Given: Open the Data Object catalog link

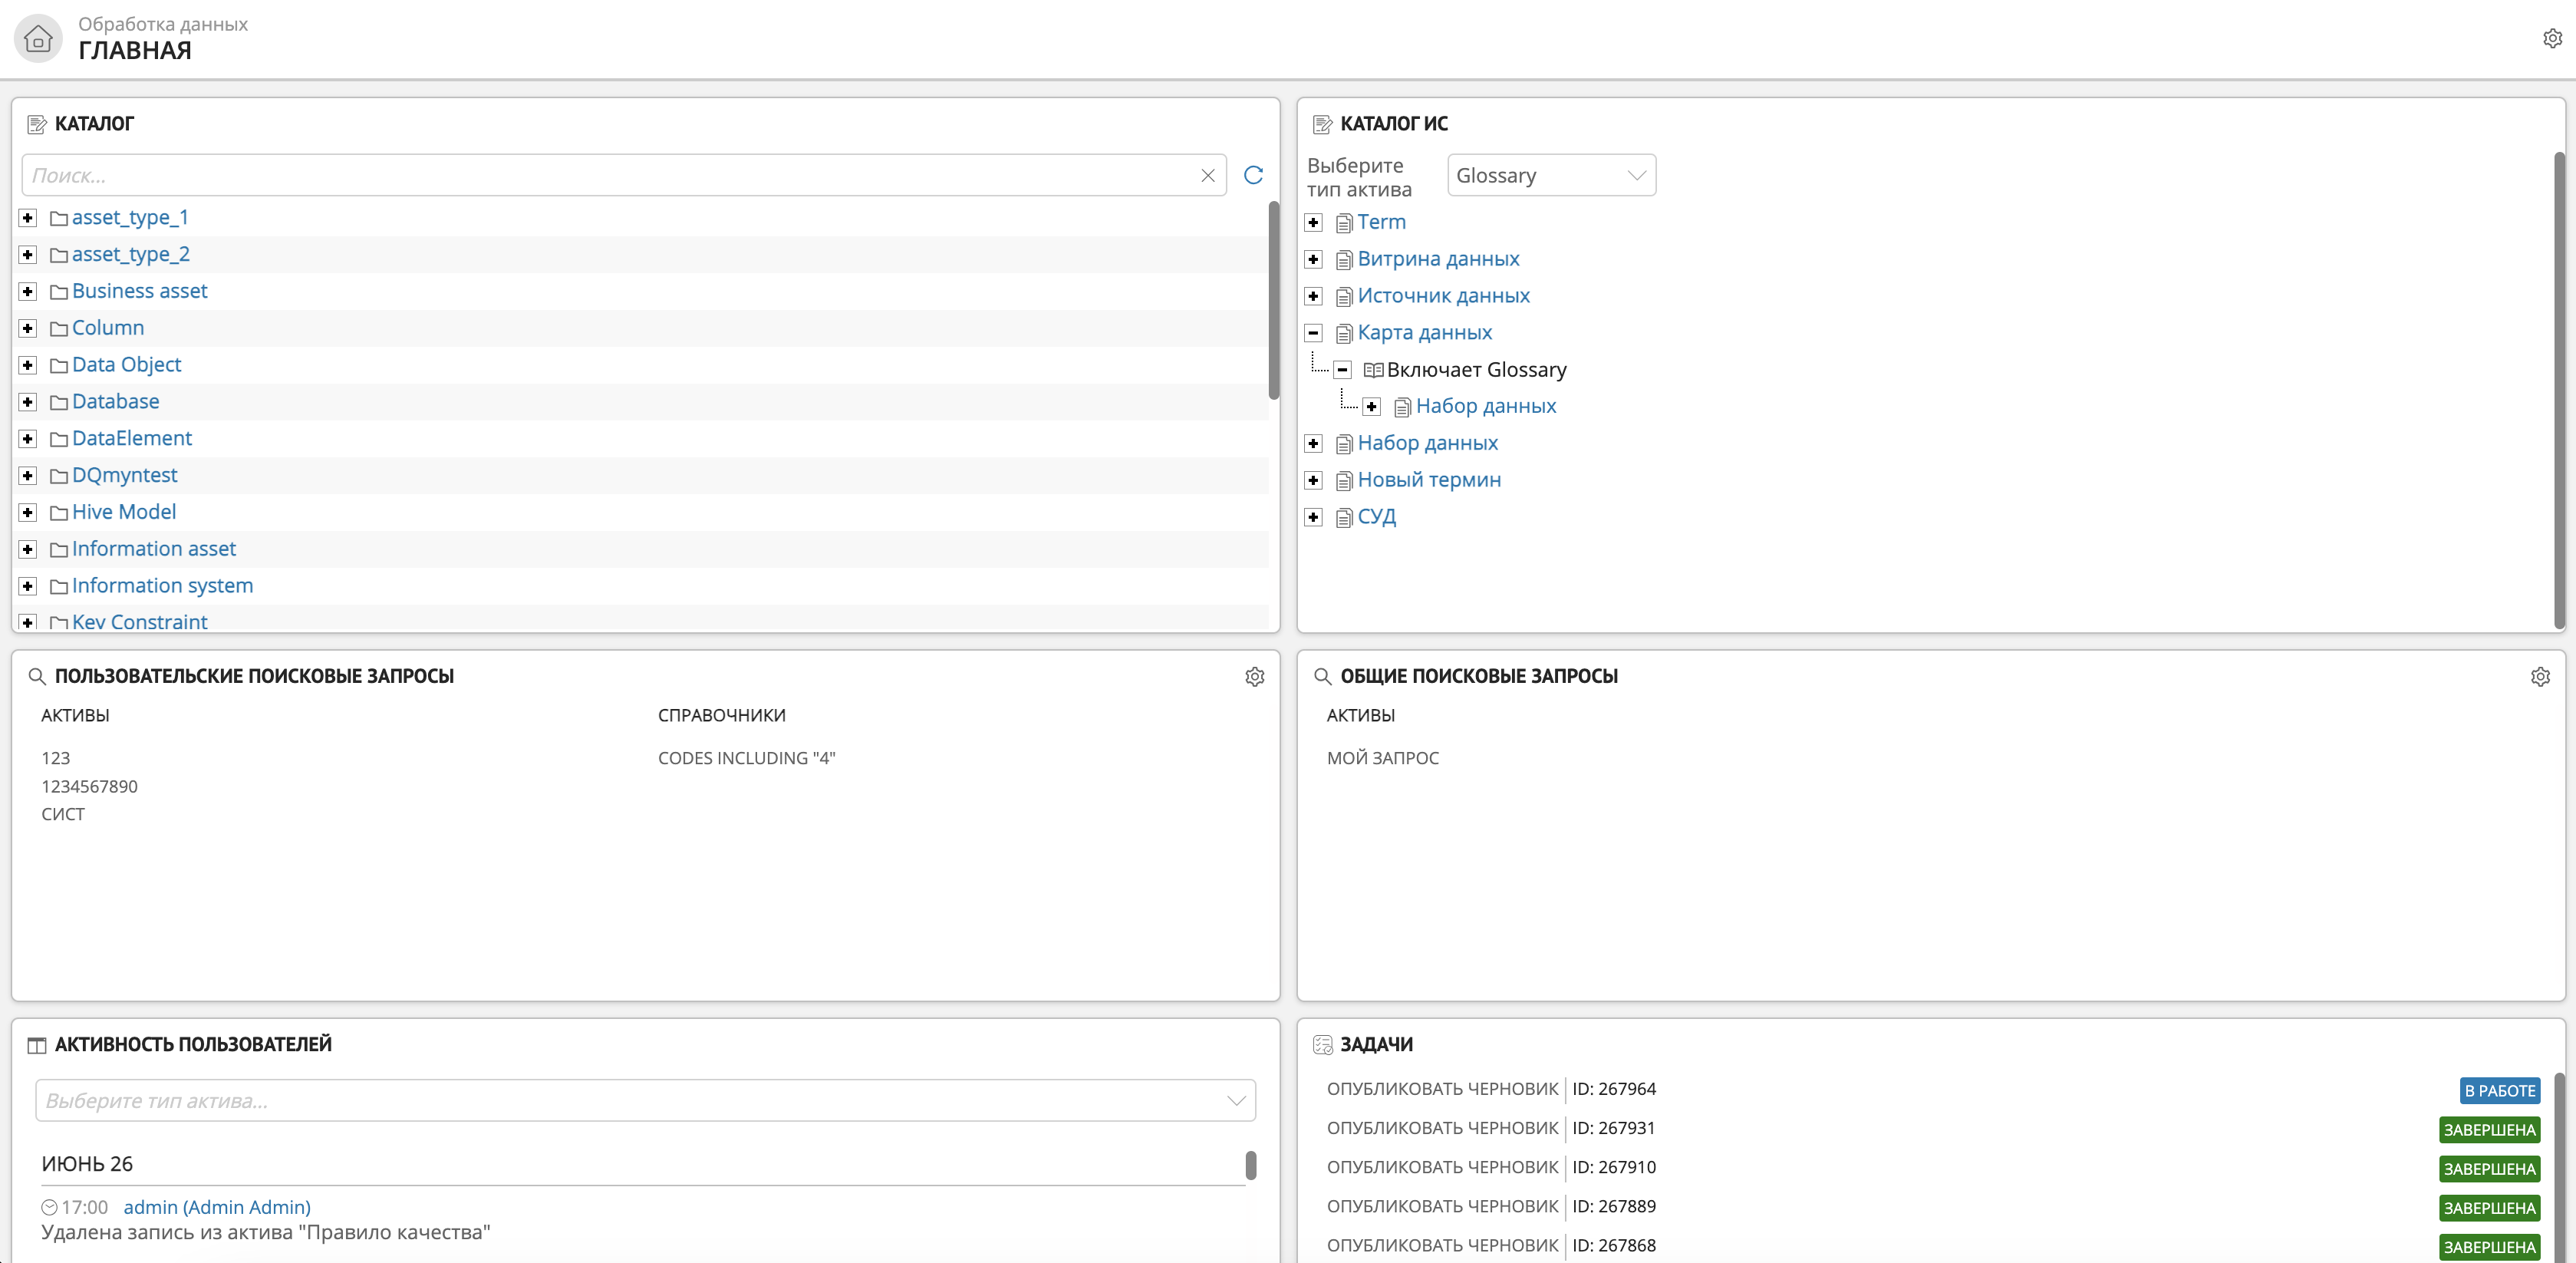Looking at the screenshot, I should point(126,365).
